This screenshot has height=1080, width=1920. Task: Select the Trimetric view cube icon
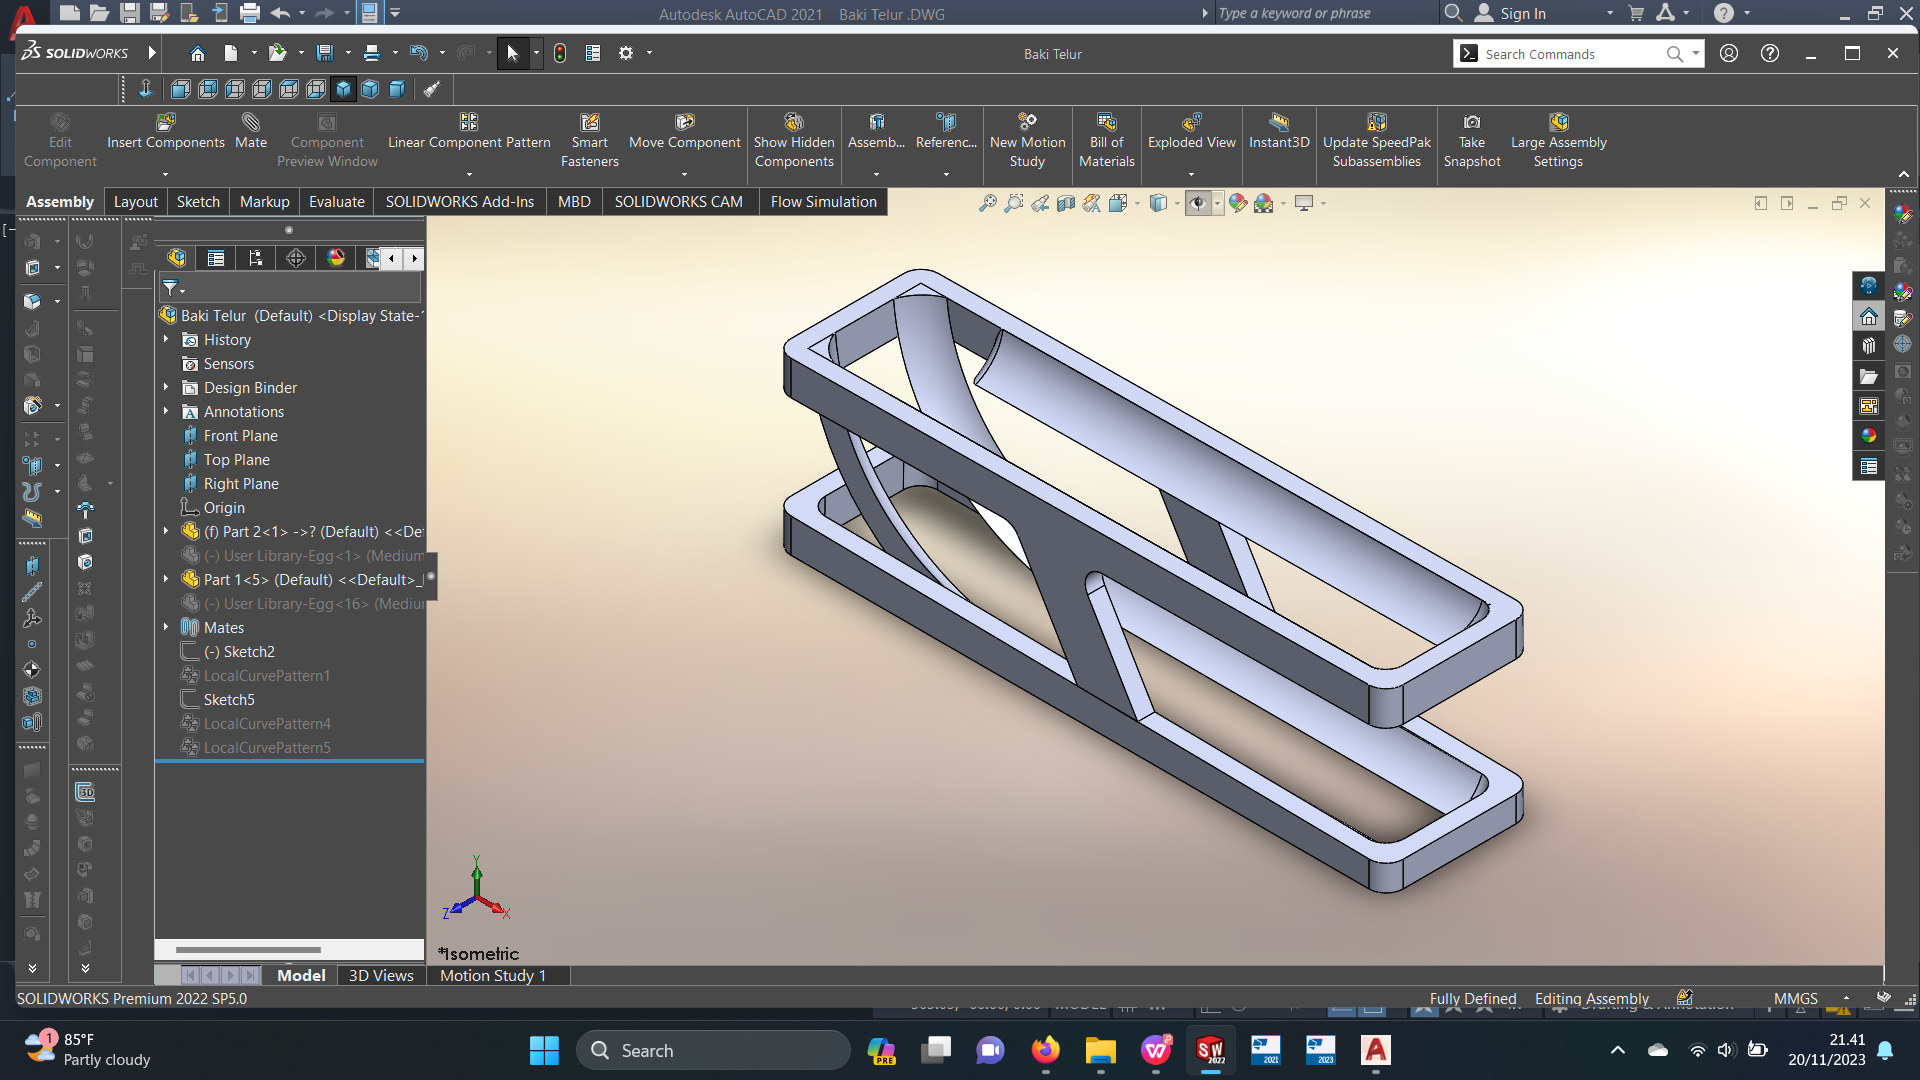coord(370,89)
